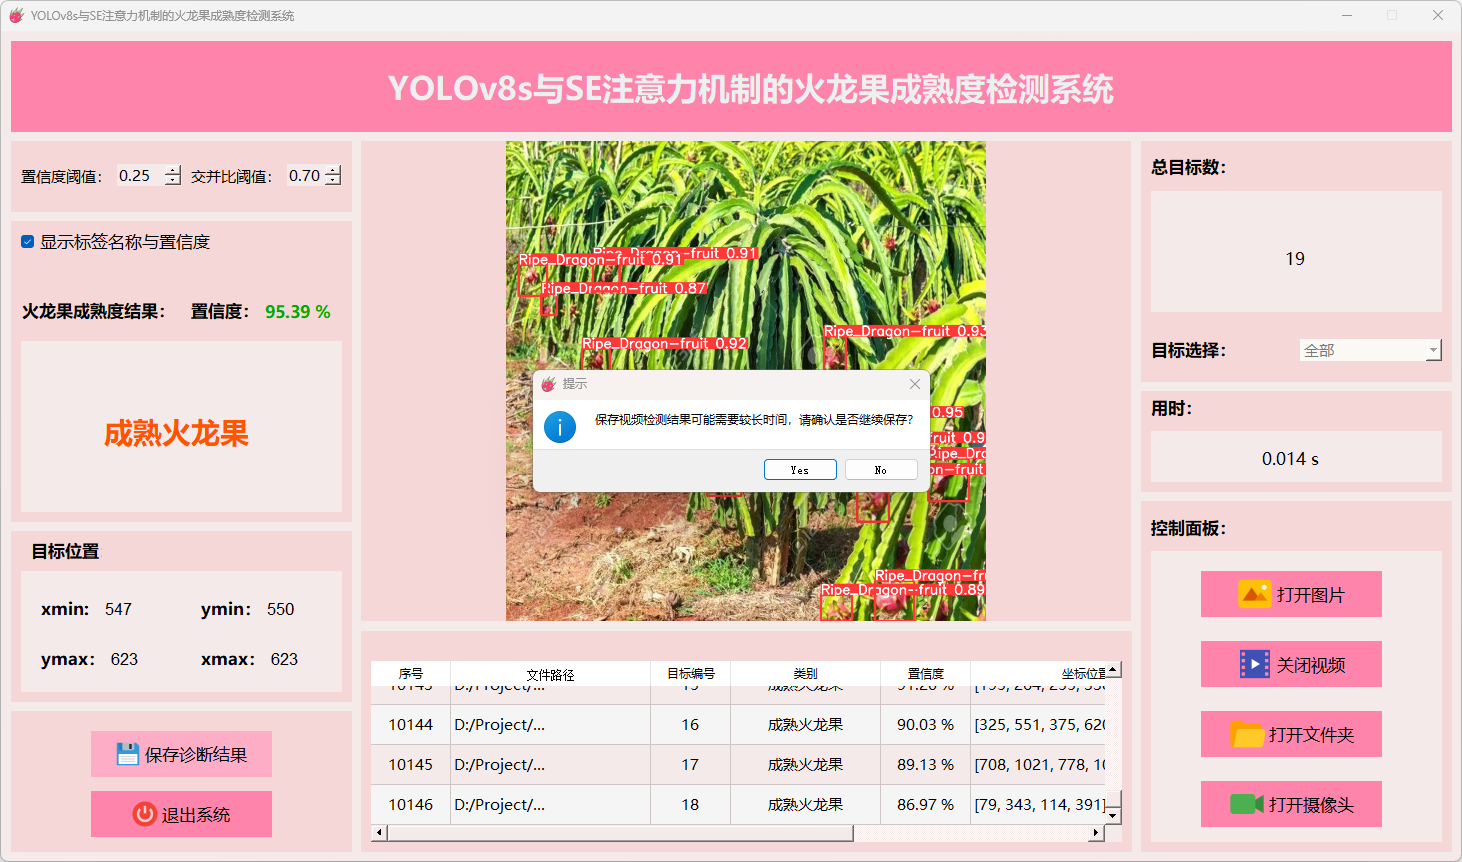Screen dimensions: 1462x862
Task: Click the table's vertical scrollbar up arrow
Action: coord(1113,669)
